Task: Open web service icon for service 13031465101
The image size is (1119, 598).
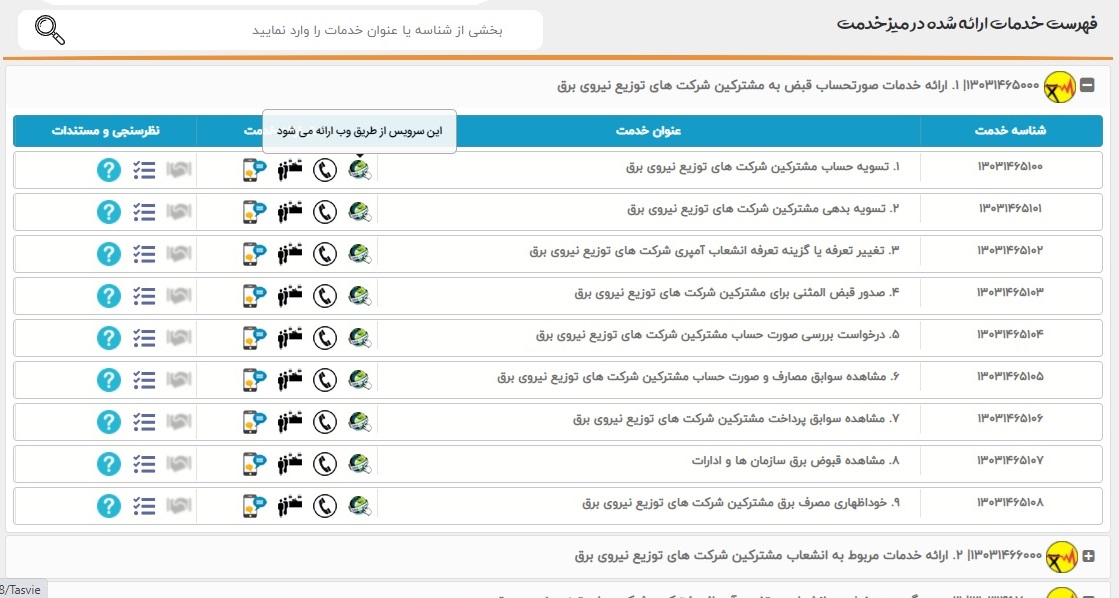Action: [360, 211]
